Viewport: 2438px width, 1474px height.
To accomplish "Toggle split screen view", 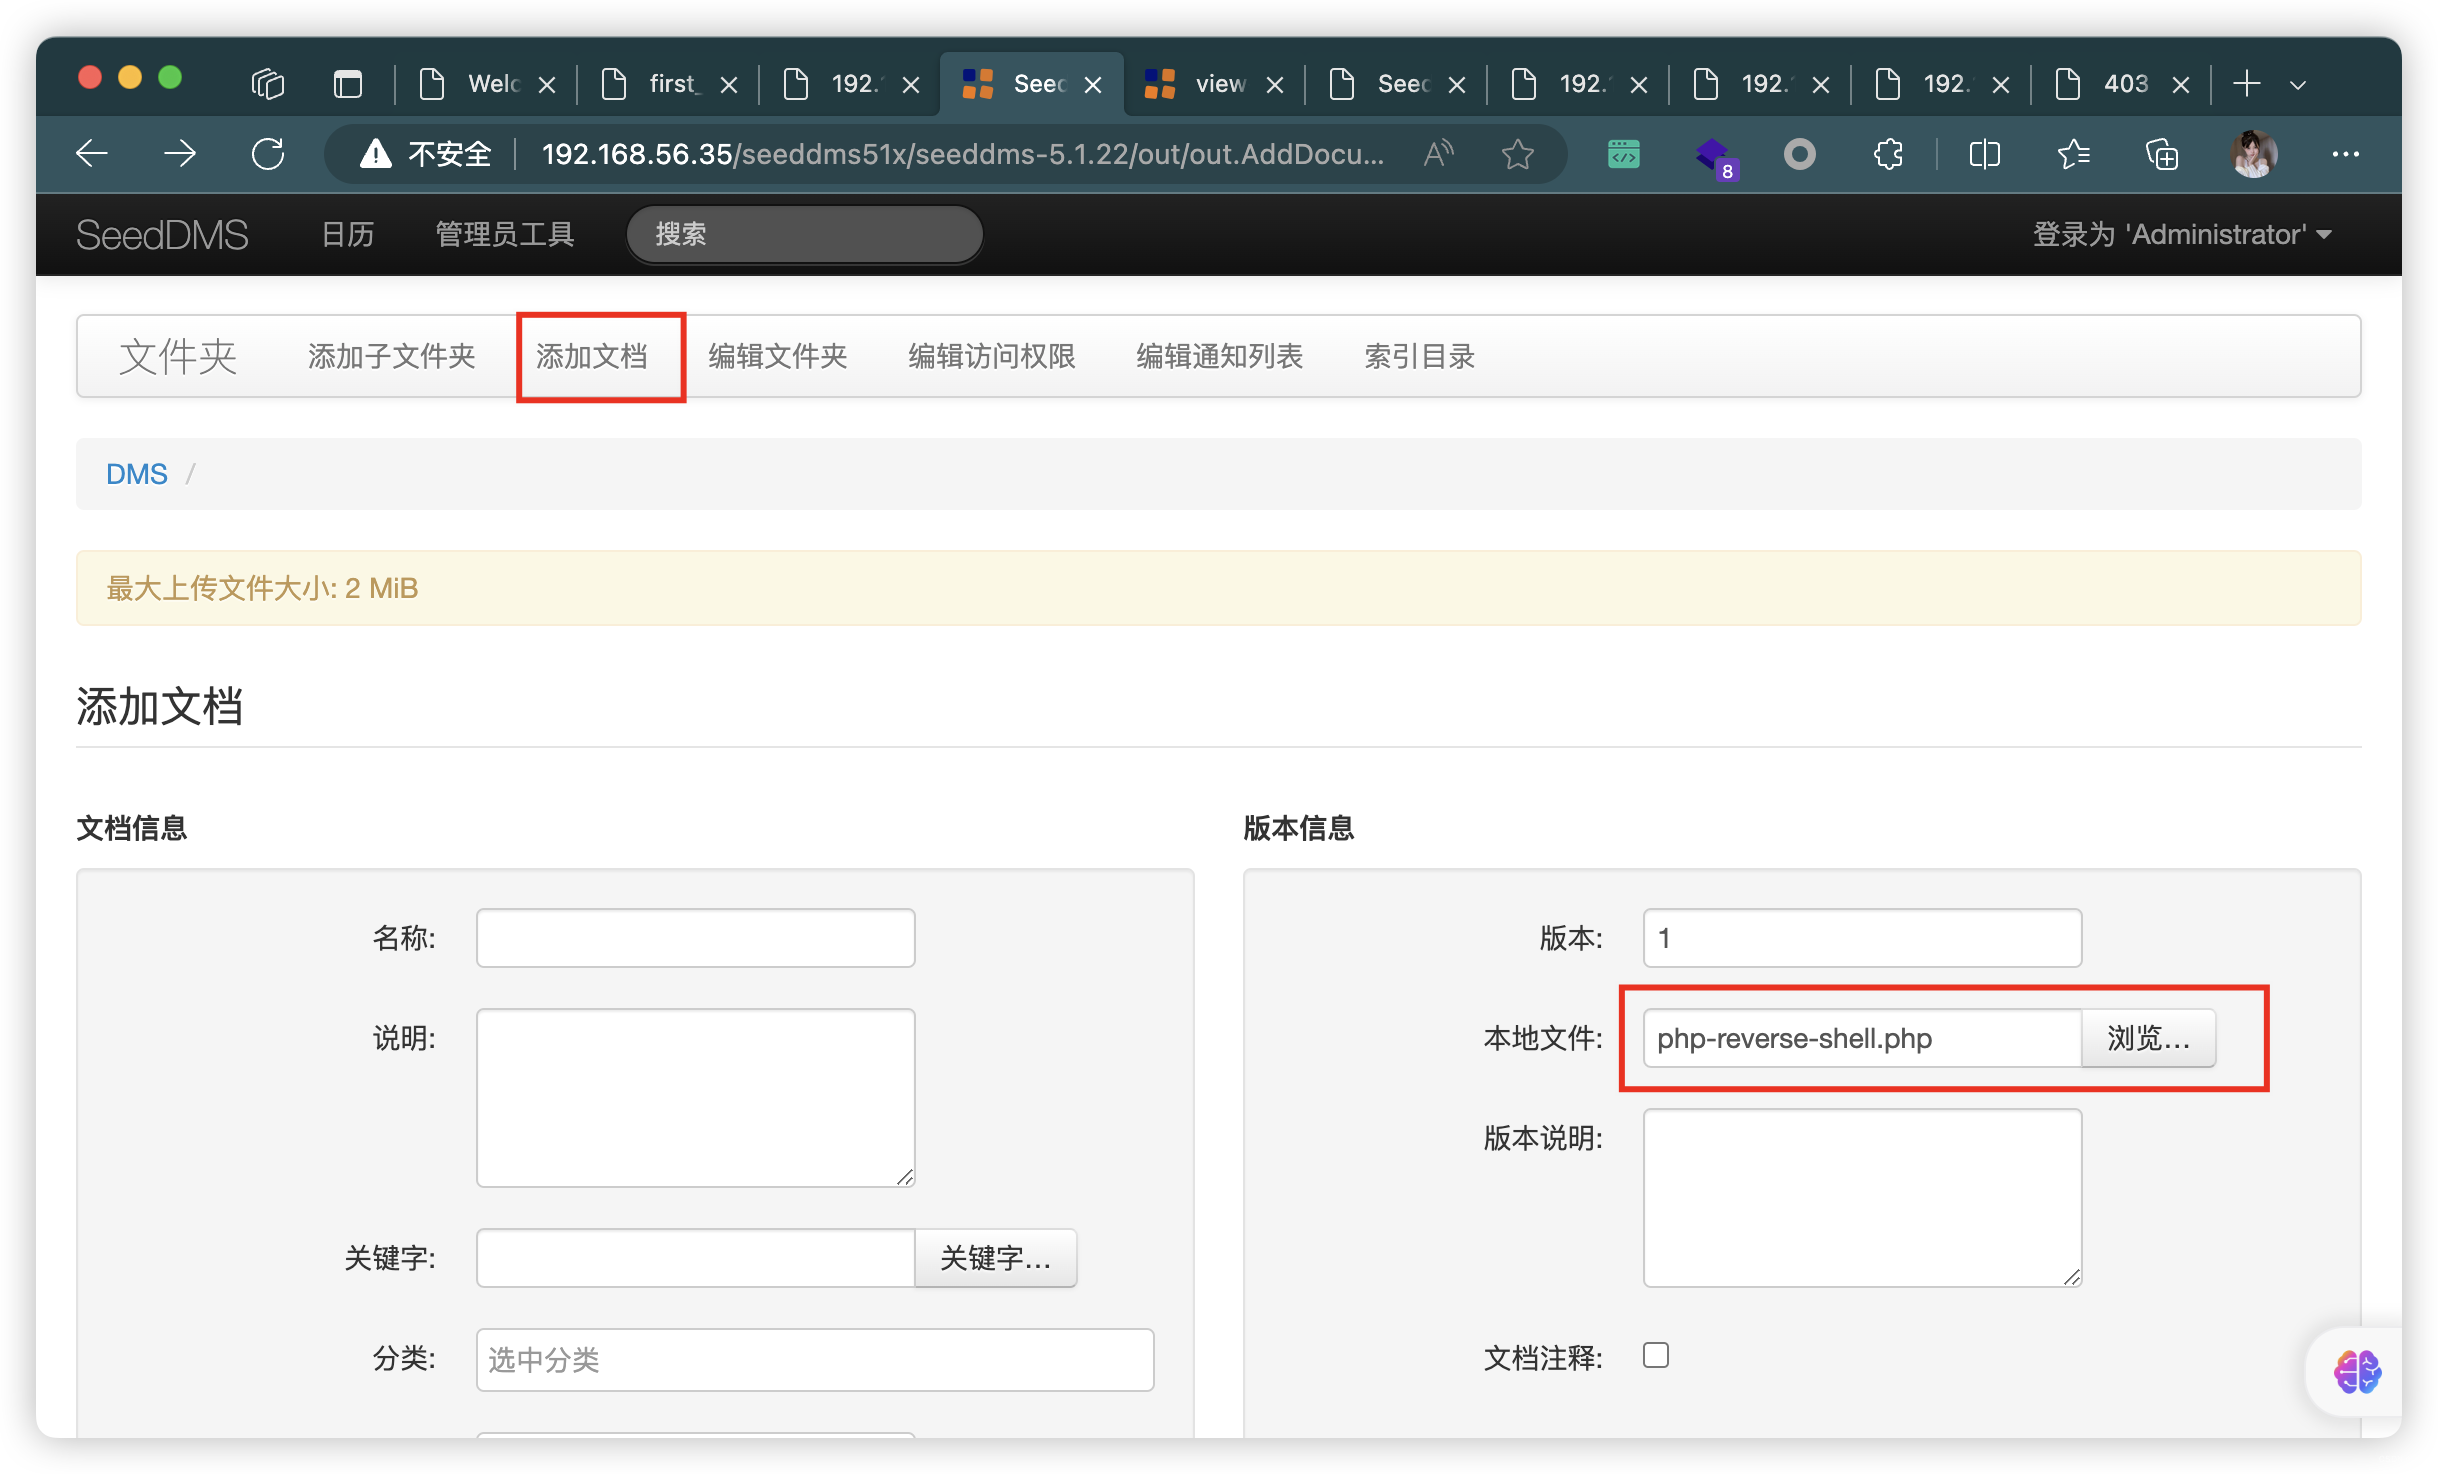I will pos(1984,154).
